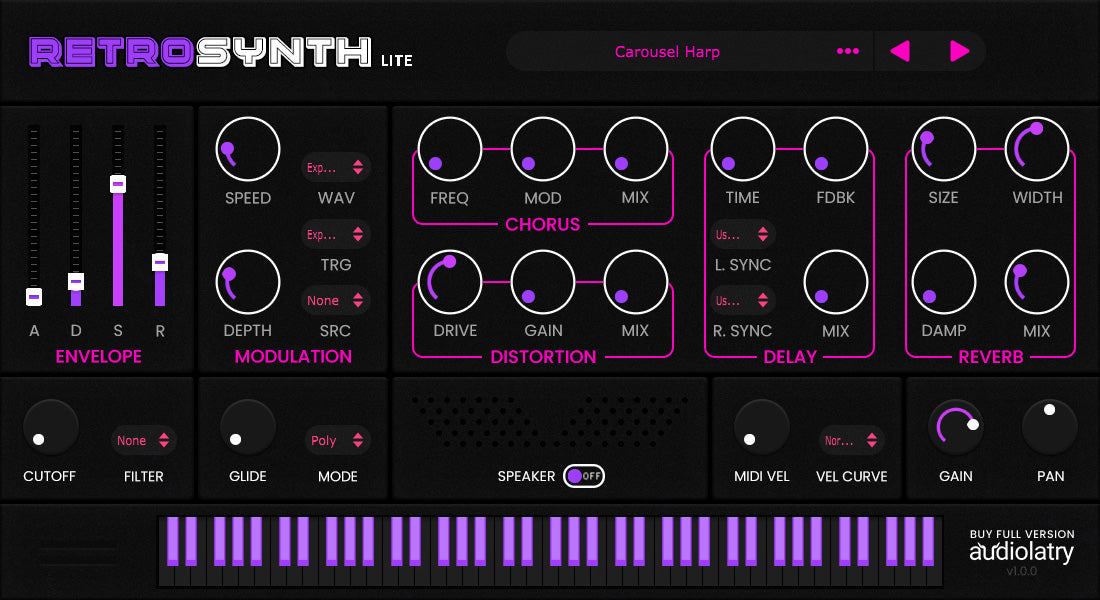Click the Attack envelope slider handle
Image resolution: width=1100 pixels, height=600 pixels.
pyautogui.click(x=34, y=297)
